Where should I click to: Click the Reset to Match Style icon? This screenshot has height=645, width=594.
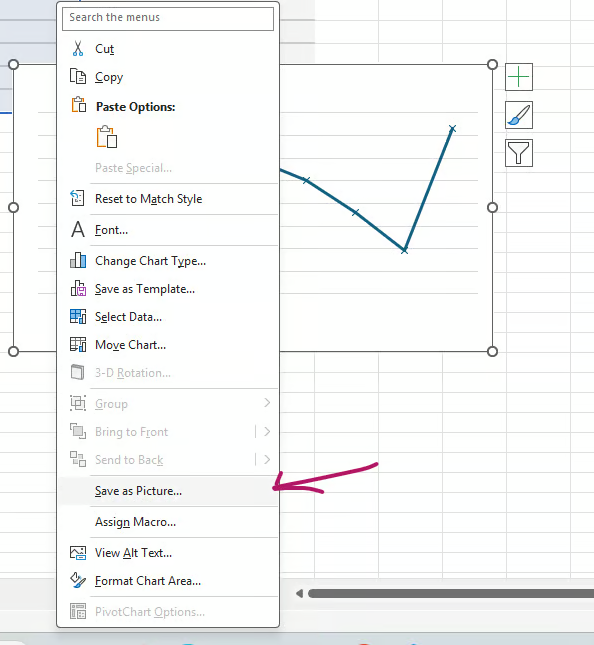click(77, 198)
